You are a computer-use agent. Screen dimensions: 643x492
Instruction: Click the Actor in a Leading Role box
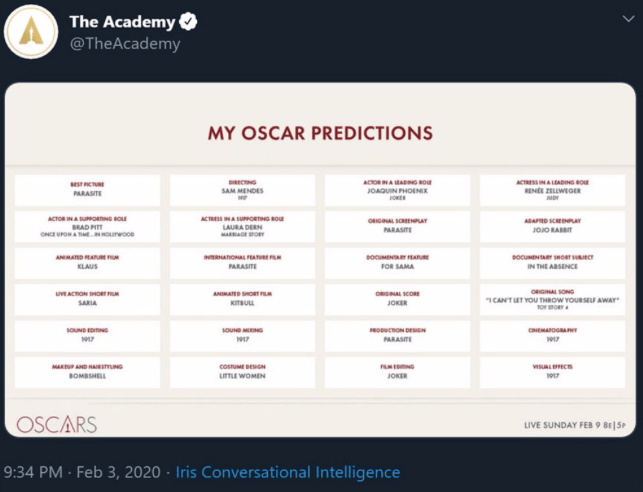click(x=397, y=190)
